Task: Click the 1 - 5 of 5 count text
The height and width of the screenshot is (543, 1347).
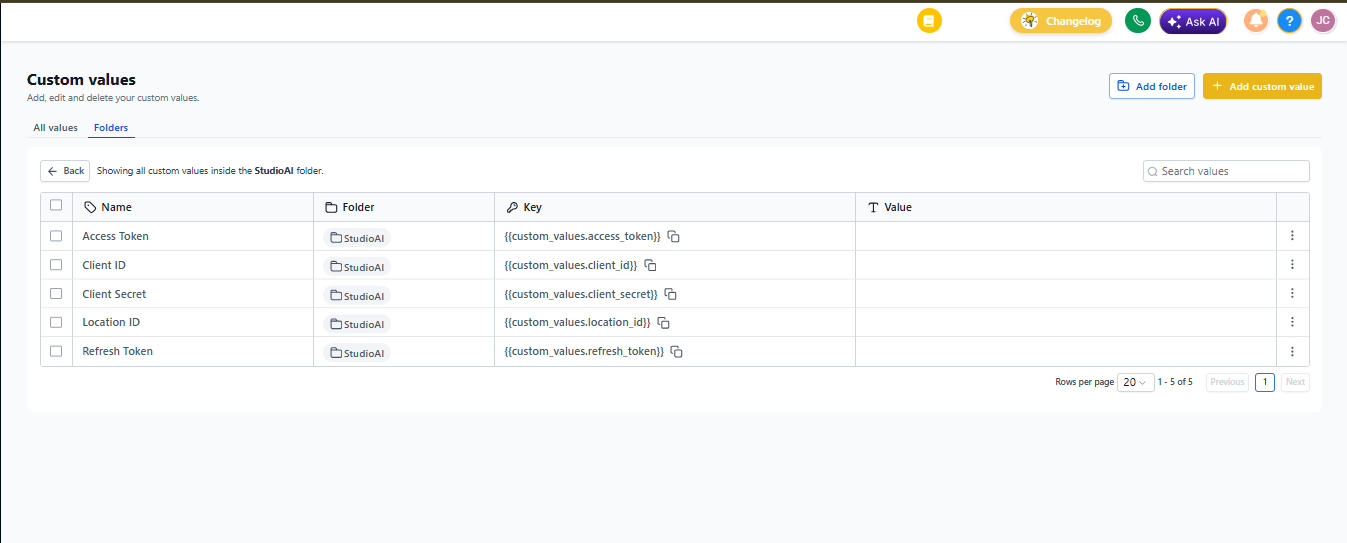Action: 1175,382
